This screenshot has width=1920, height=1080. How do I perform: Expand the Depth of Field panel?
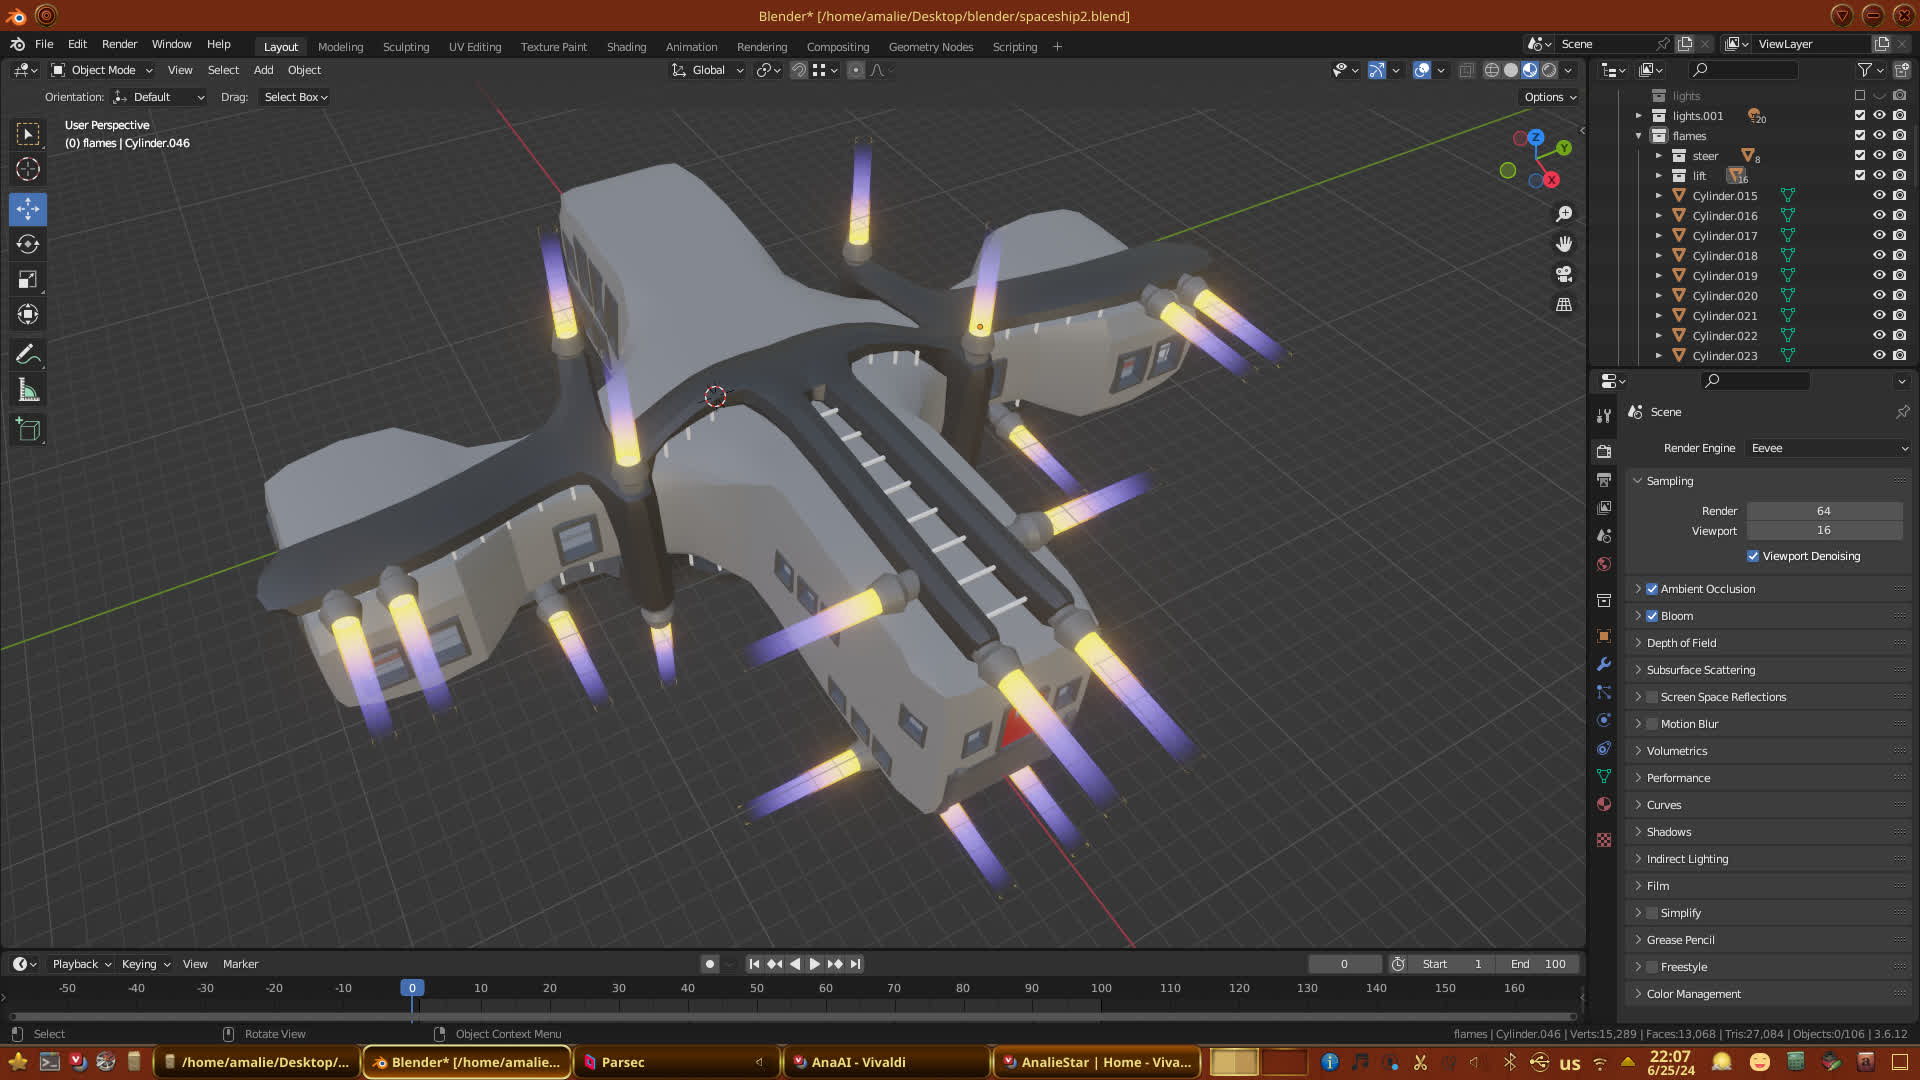[x=1681, y=643]
